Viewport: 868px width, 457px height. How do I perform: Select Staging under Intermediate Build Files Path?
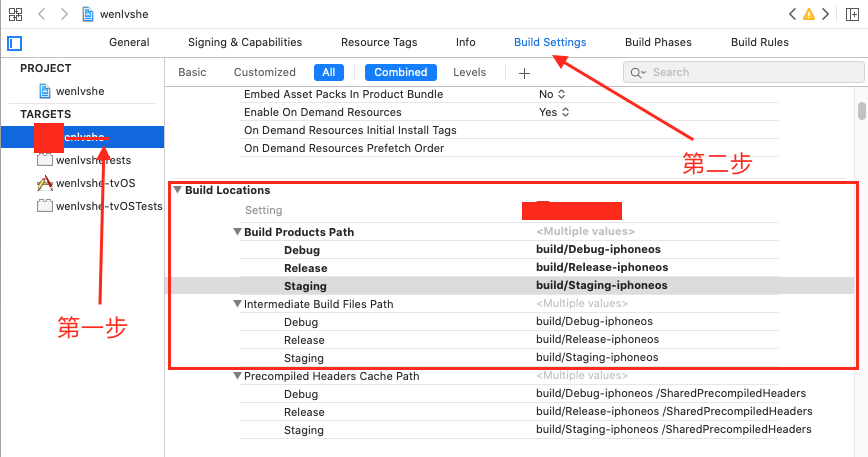click(304, 358)
